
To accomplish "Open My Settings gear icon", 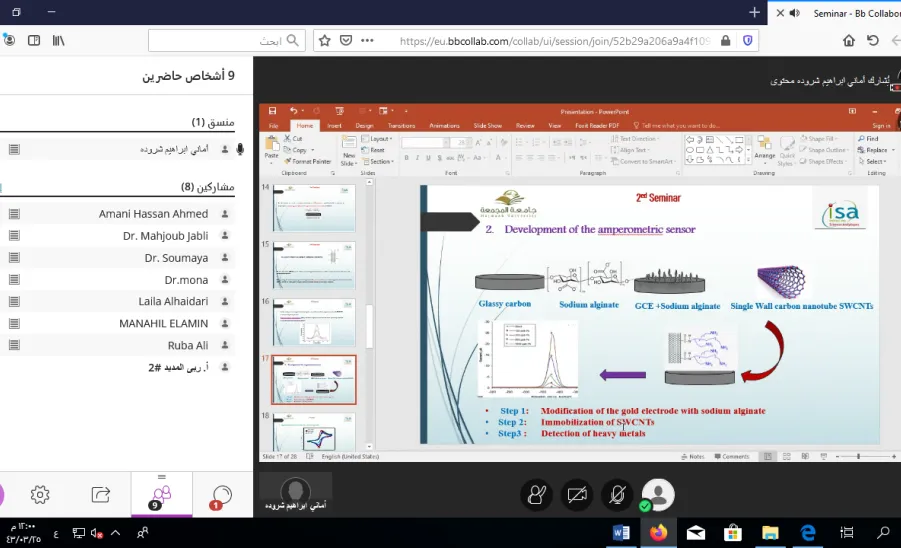I will (x=40, y=495).
